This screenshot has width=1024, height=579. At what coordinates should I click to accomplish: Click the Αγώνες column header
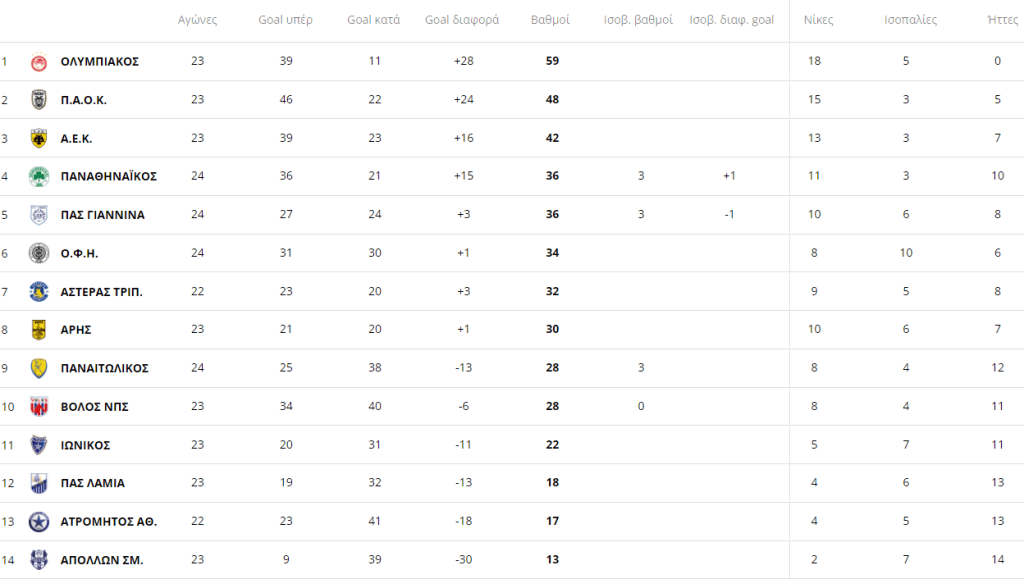(197, 20)
